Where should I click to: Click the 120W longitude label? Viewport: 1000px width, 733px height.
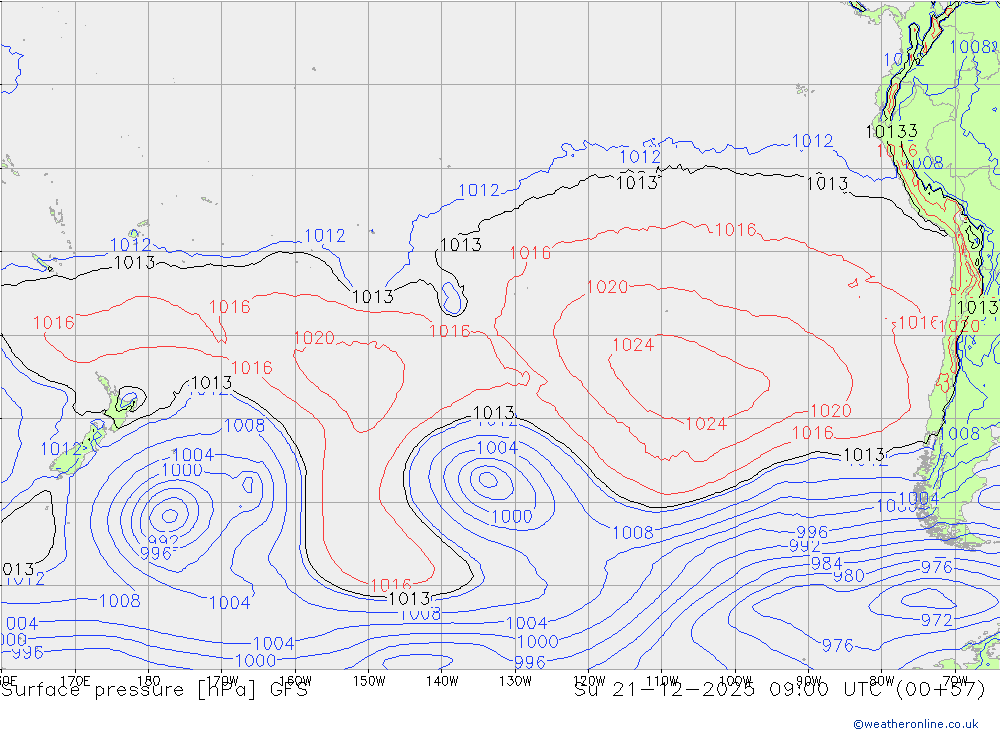589,681
